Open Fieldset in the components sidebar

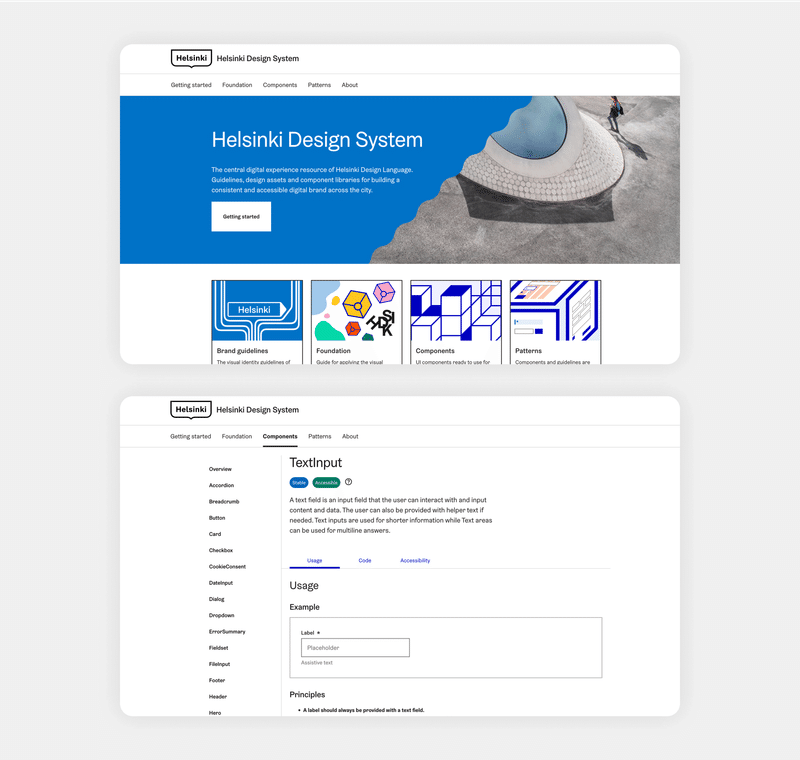point(218,648)
